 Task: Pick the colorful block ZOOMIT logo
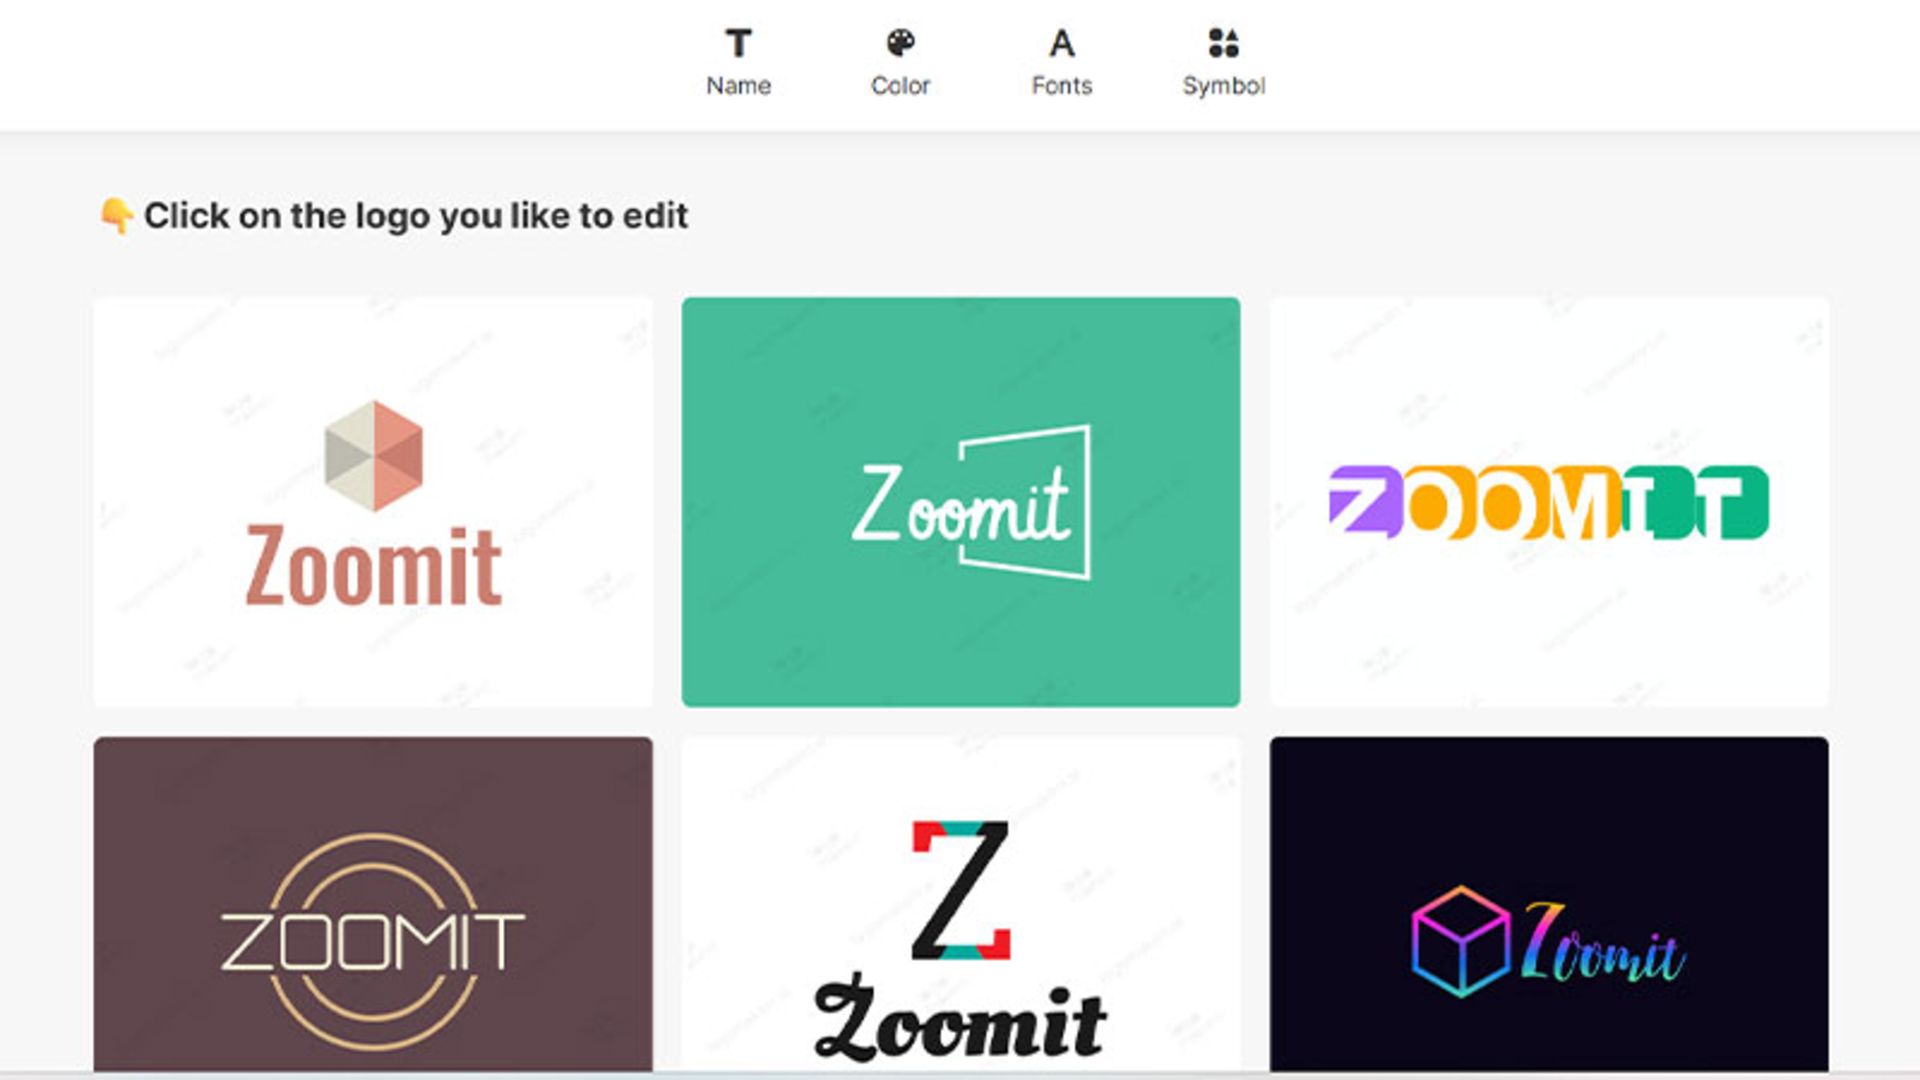pos(1549,502)
